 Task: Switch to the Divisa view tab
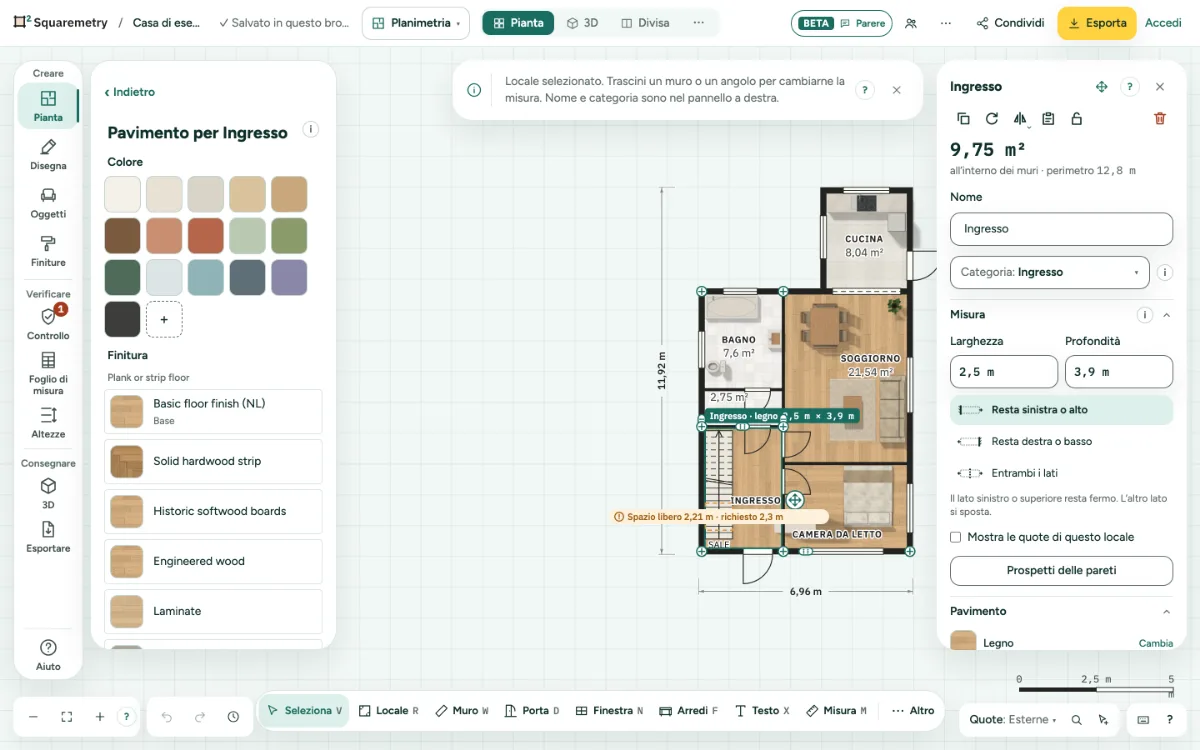[x=645, y=23]
